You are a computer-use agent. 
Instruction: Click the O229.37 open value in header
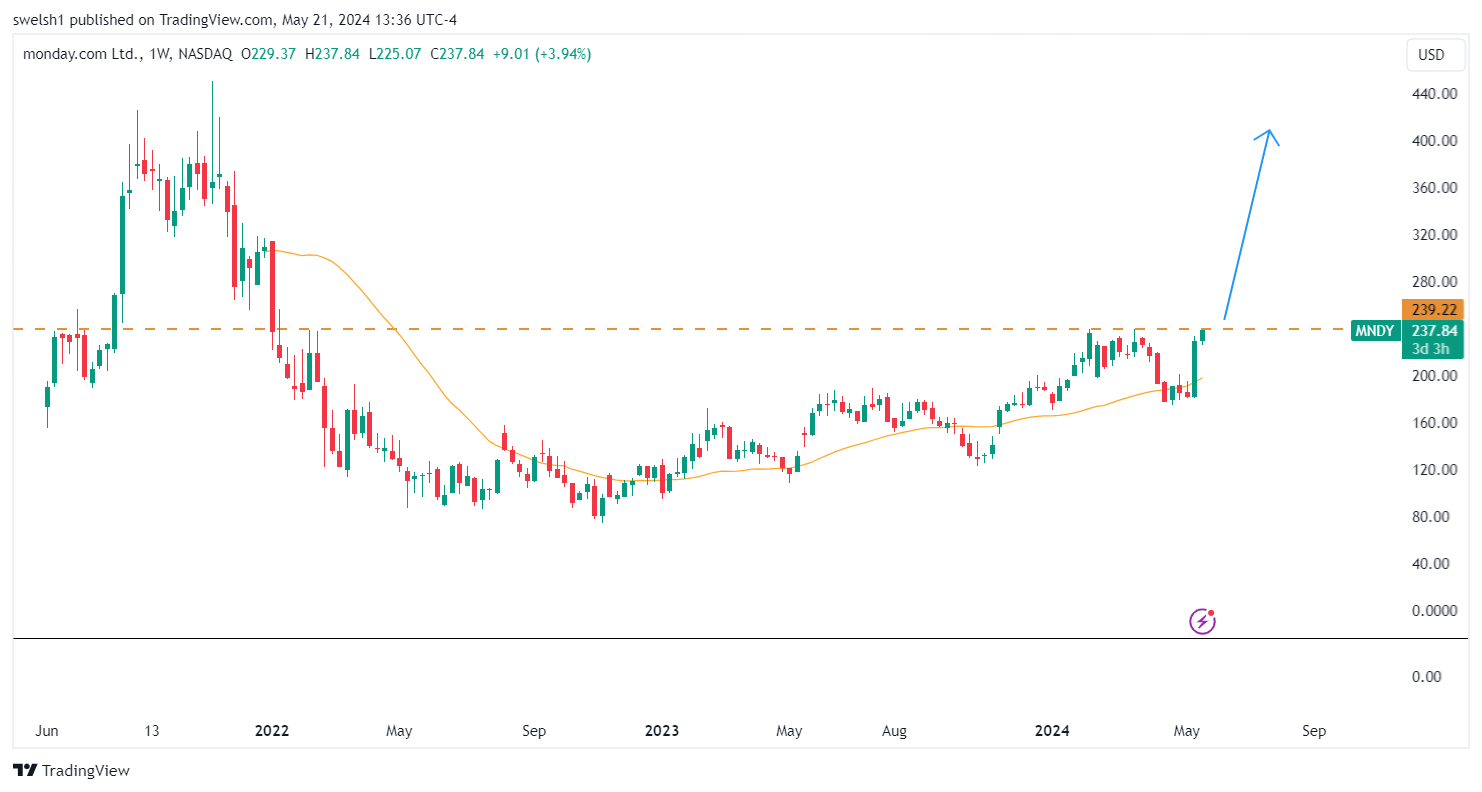(268, 54)
